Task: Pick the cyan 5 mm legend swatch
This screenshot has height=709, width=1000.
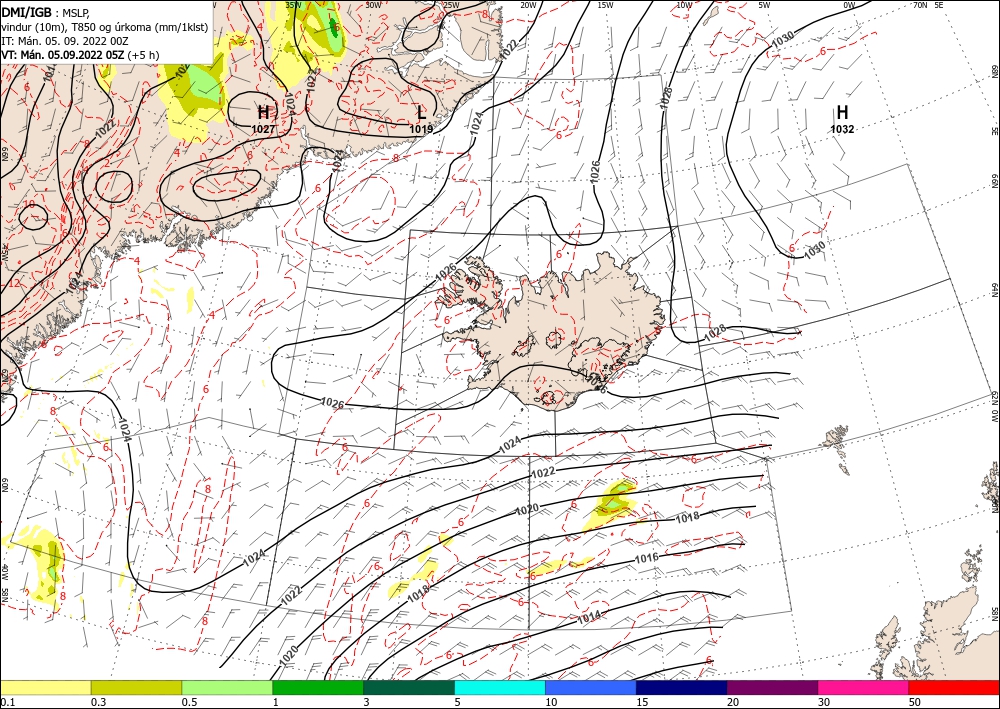Action: pyautogui.click(x=500, y=687)
